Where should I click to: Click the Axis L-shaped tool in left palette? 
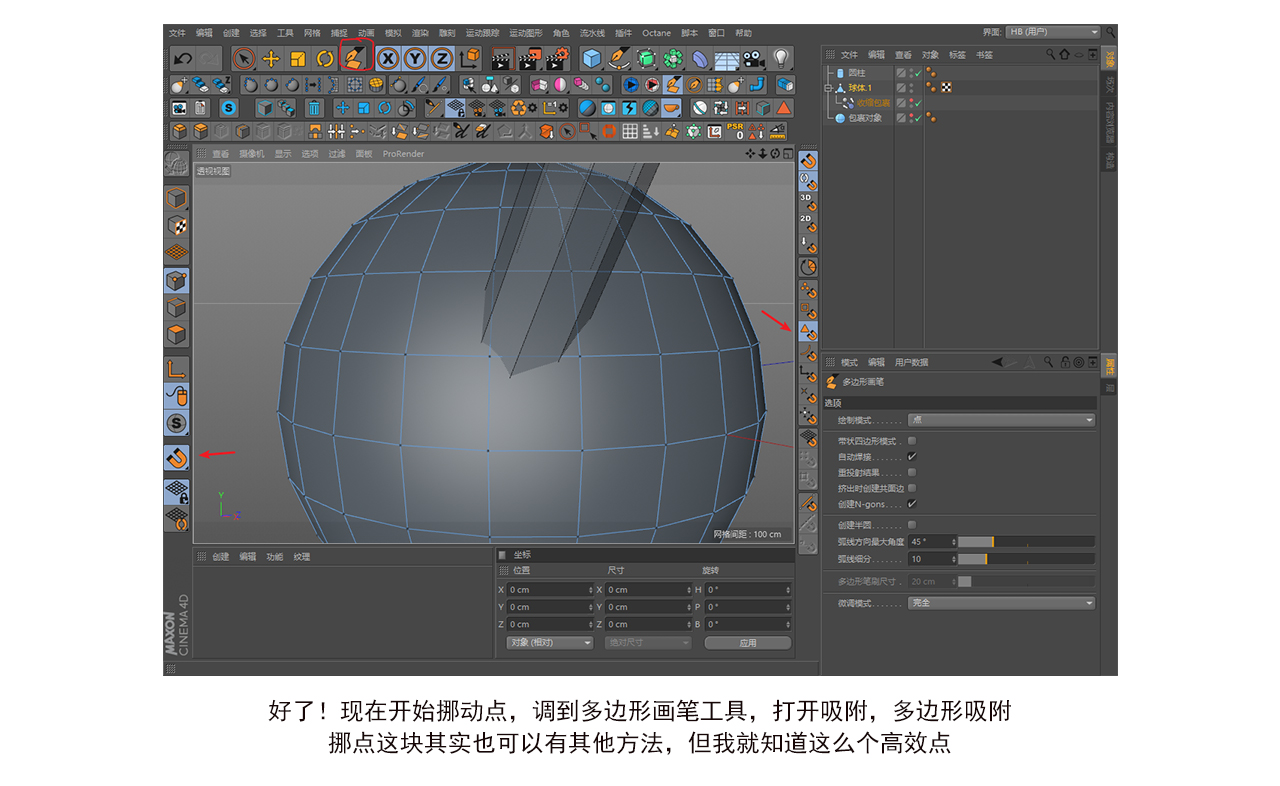tap(176, 368)
